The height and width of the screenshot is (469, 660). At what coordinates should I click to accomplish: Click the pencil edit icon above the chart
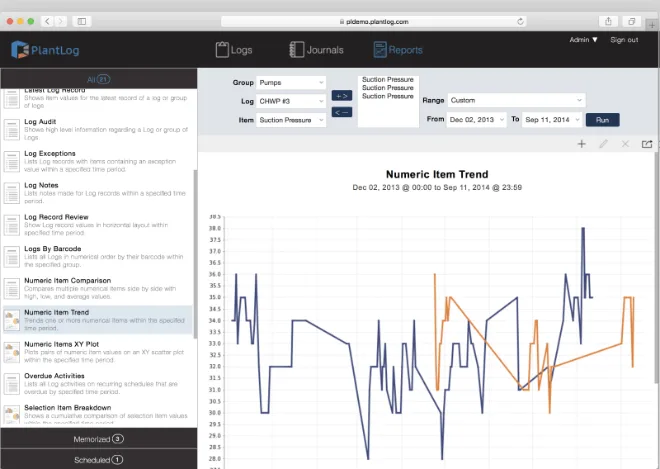pyautogui.click(x=603, y=144)
